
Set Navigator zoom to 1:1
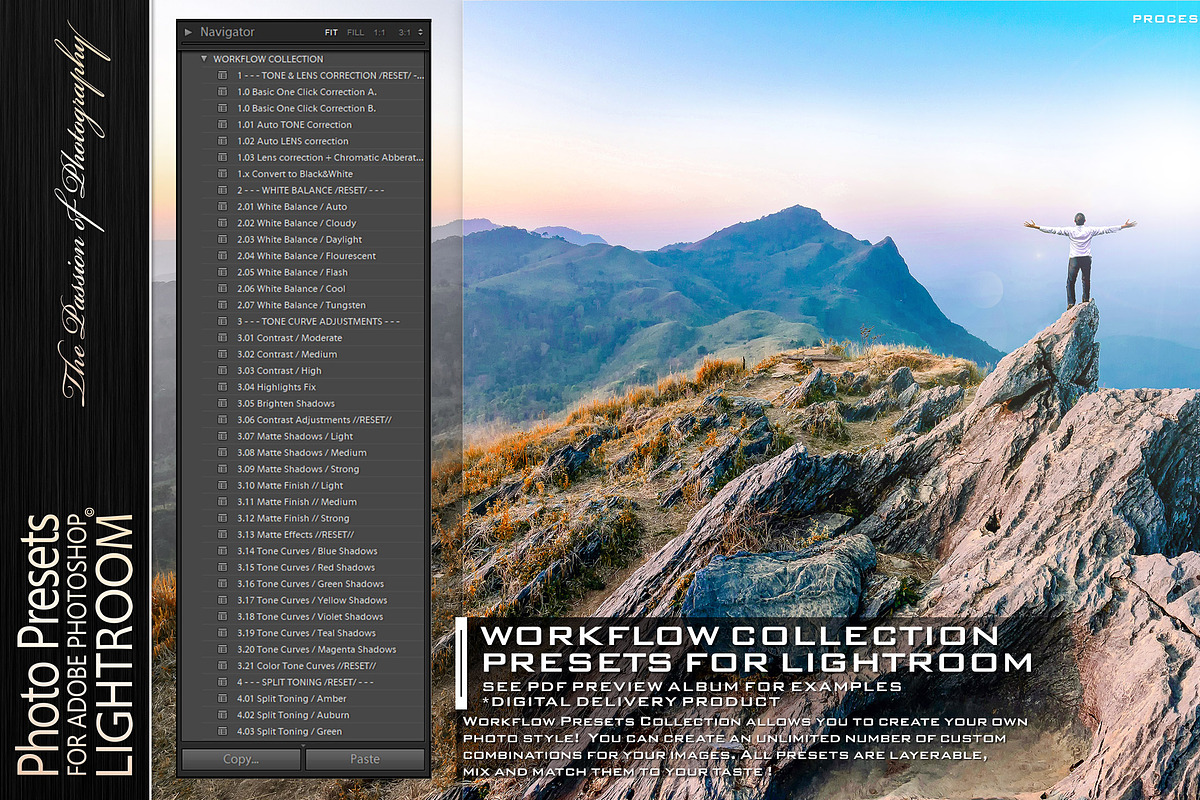pyautogui.click(x=380, y=32)
